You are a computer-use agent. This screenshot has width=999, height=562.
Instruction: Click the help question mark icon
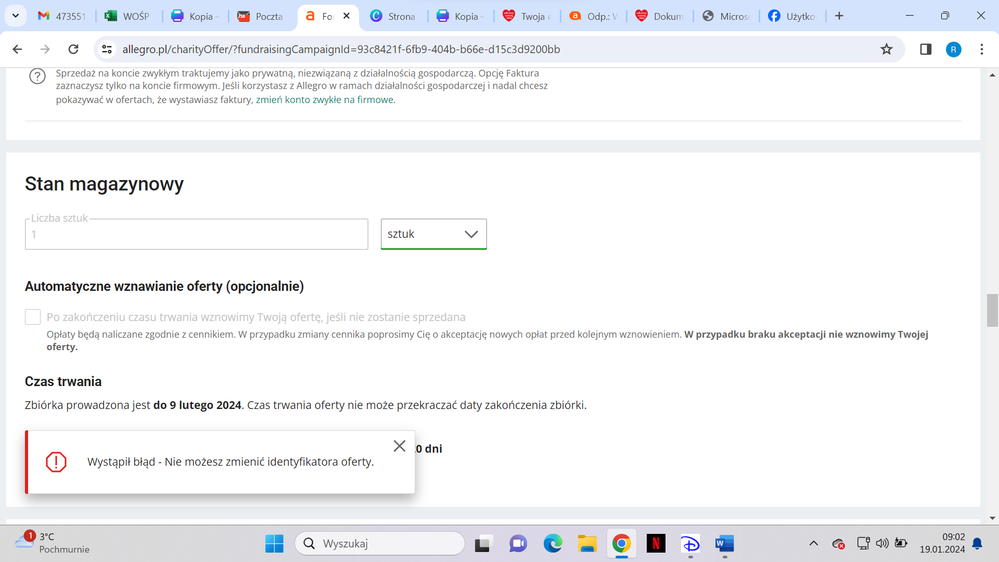pos(37,77)
